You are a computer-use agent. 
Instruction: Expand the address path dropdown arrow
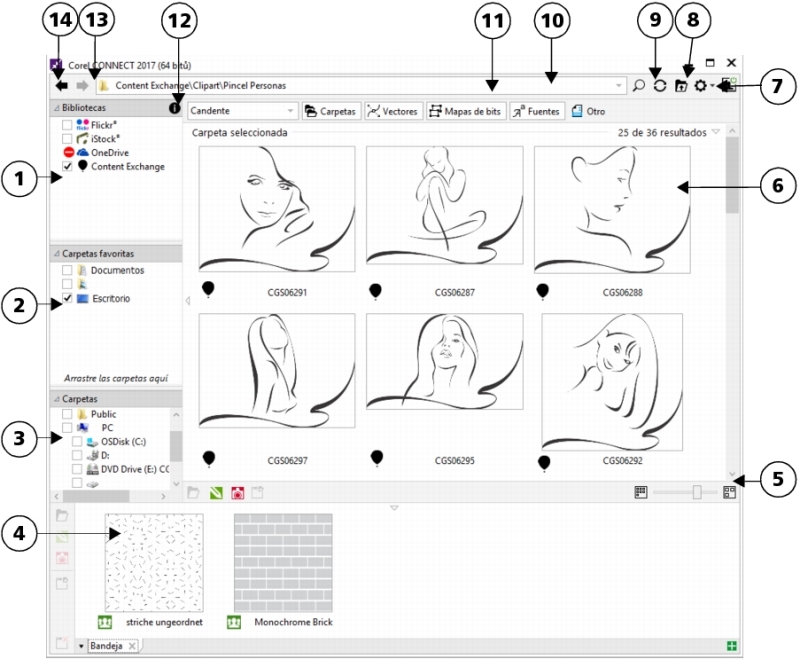(x=618, y=87)
